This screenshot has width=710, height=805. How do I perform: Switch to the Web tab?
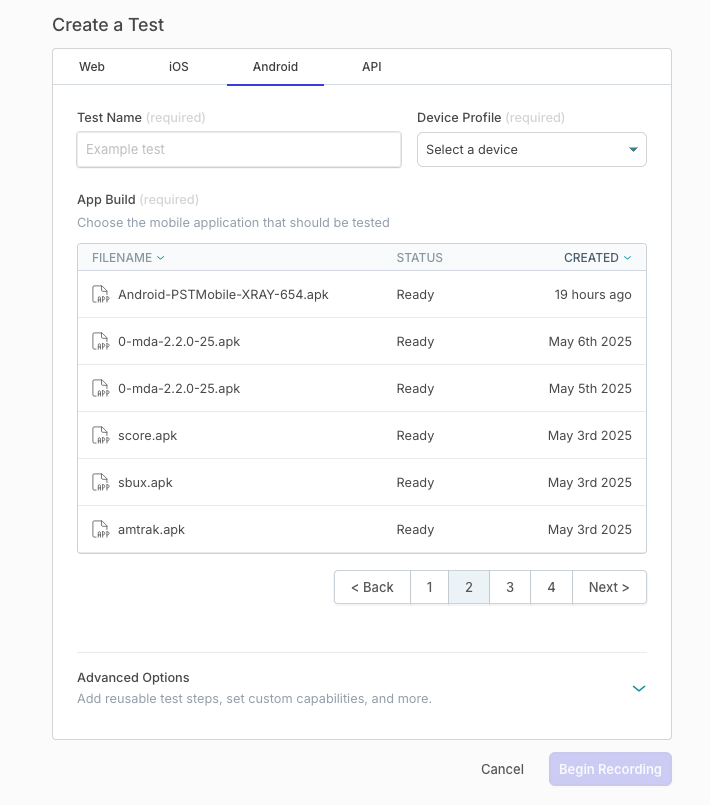92,67
